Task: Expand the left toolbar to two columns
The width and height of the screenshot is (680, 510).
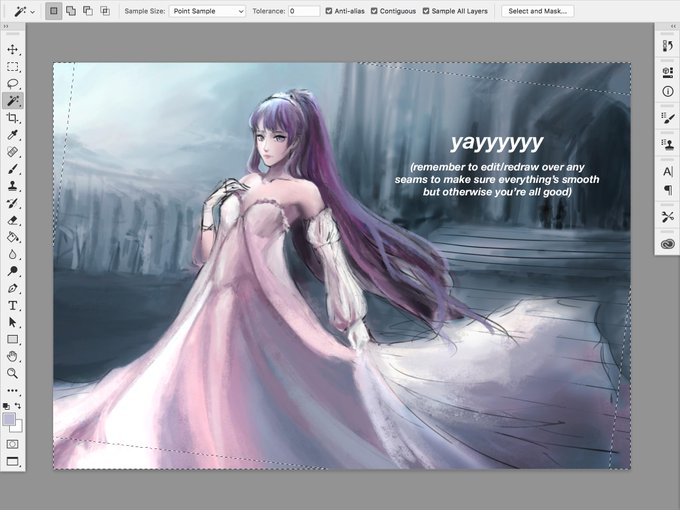Action: tap(6, 26)
